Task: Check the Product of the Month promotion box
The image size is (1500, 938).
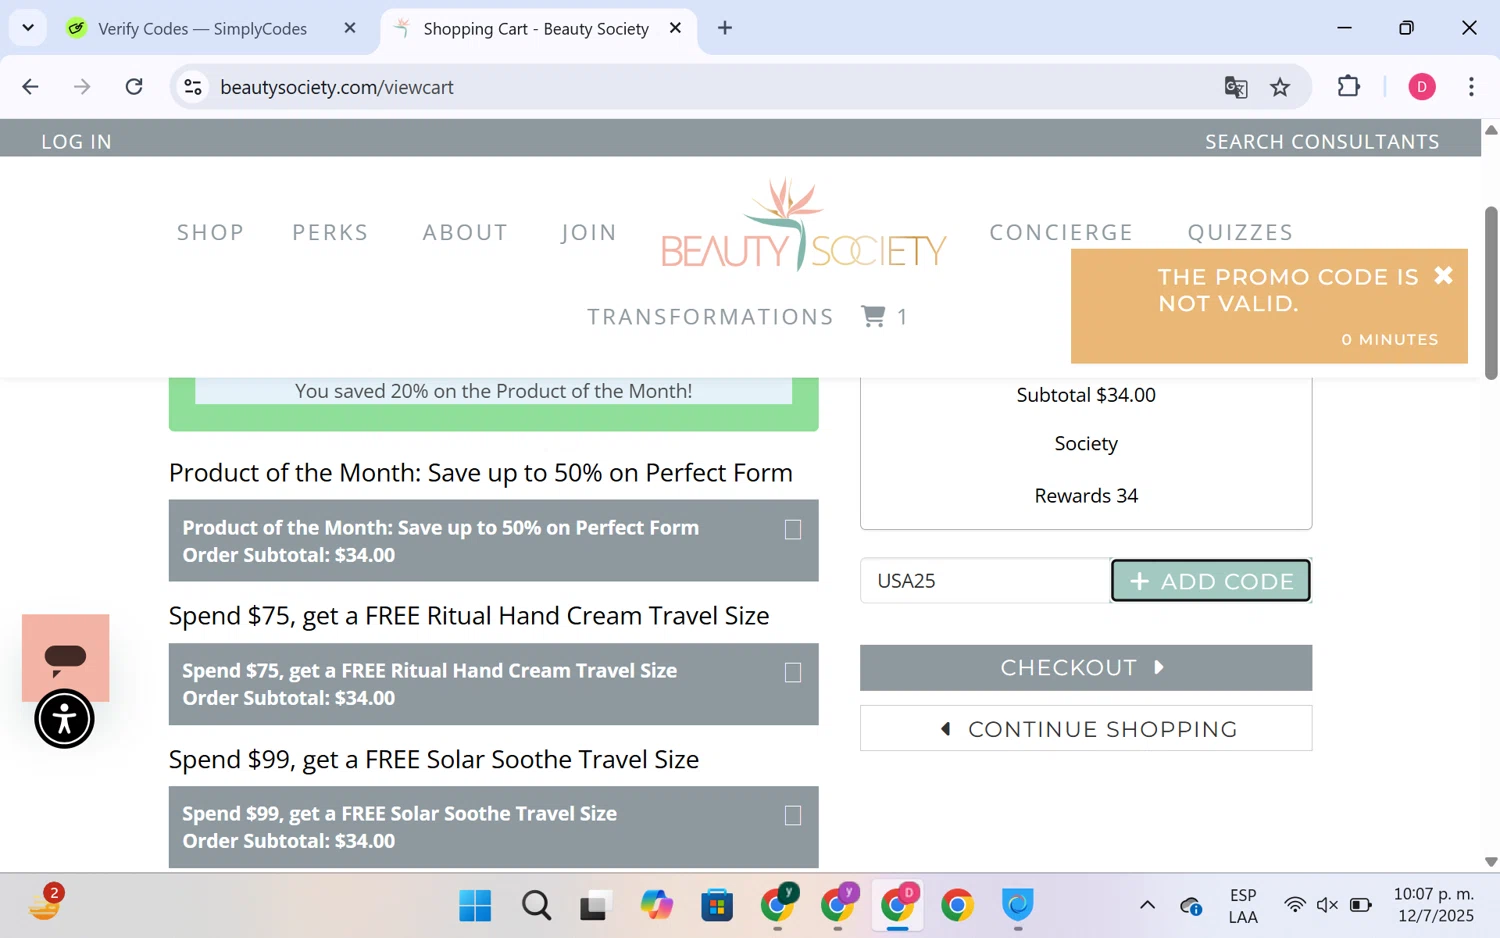Action: 793,529
